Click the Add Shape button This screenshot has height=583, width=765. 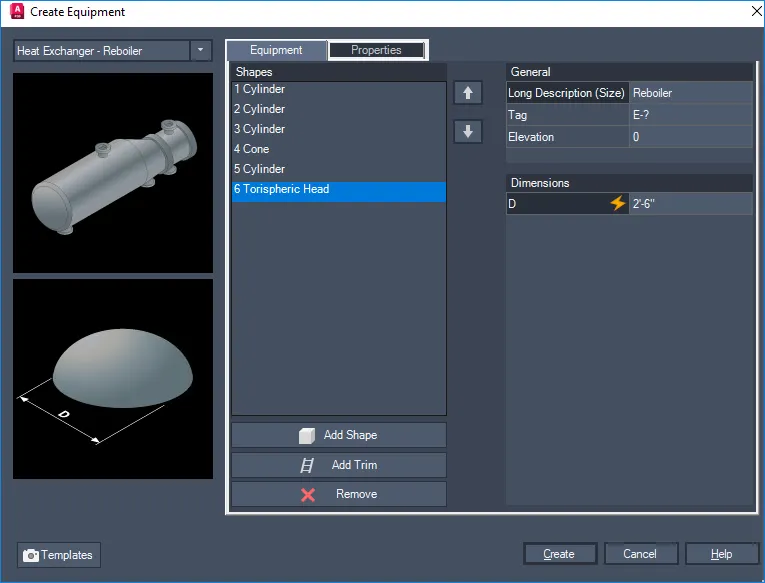tap(339, 435)
